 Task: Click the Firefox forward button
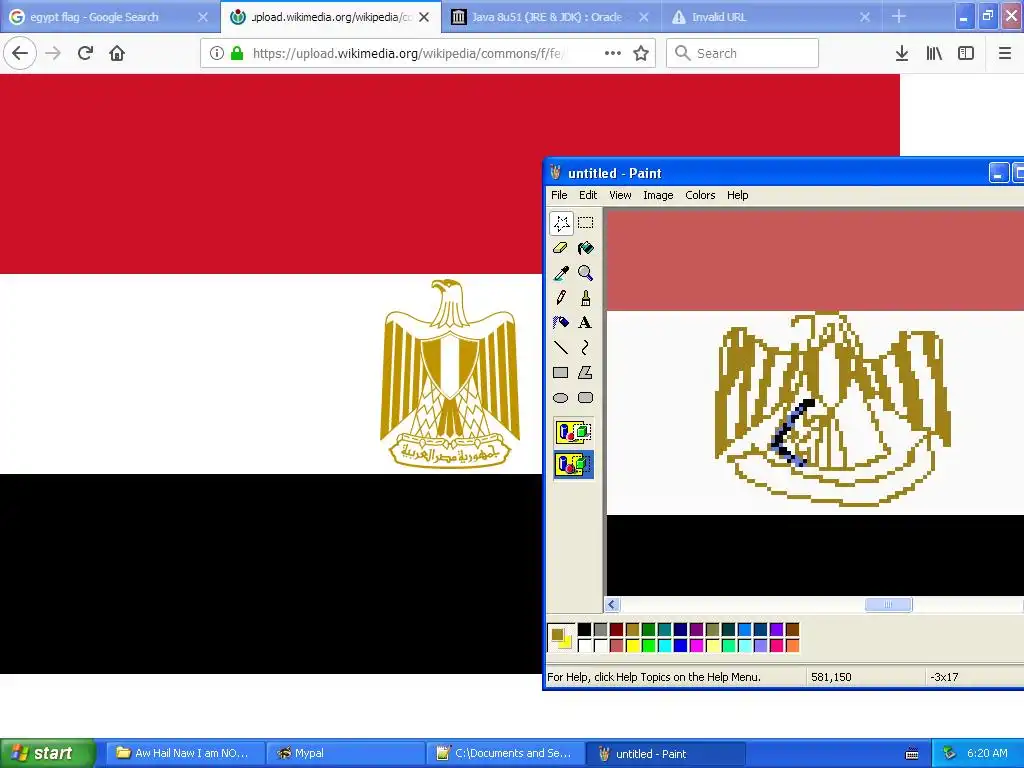click(53, 54)
